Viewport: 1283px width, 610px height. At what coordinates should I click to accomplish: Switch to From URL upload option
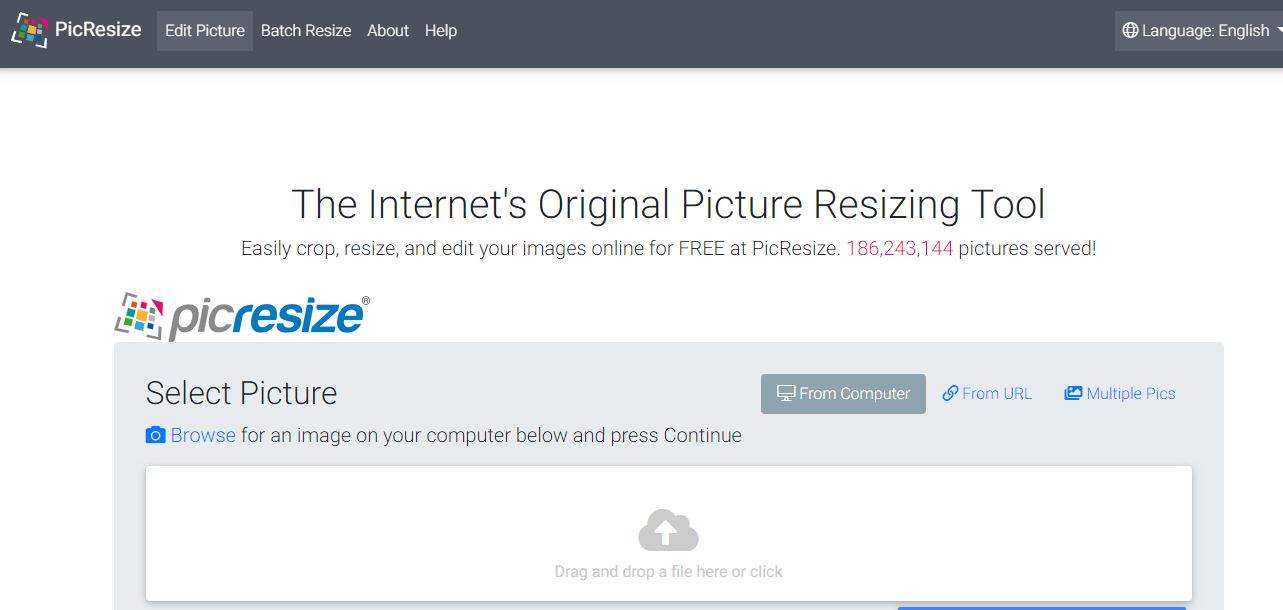996,394
